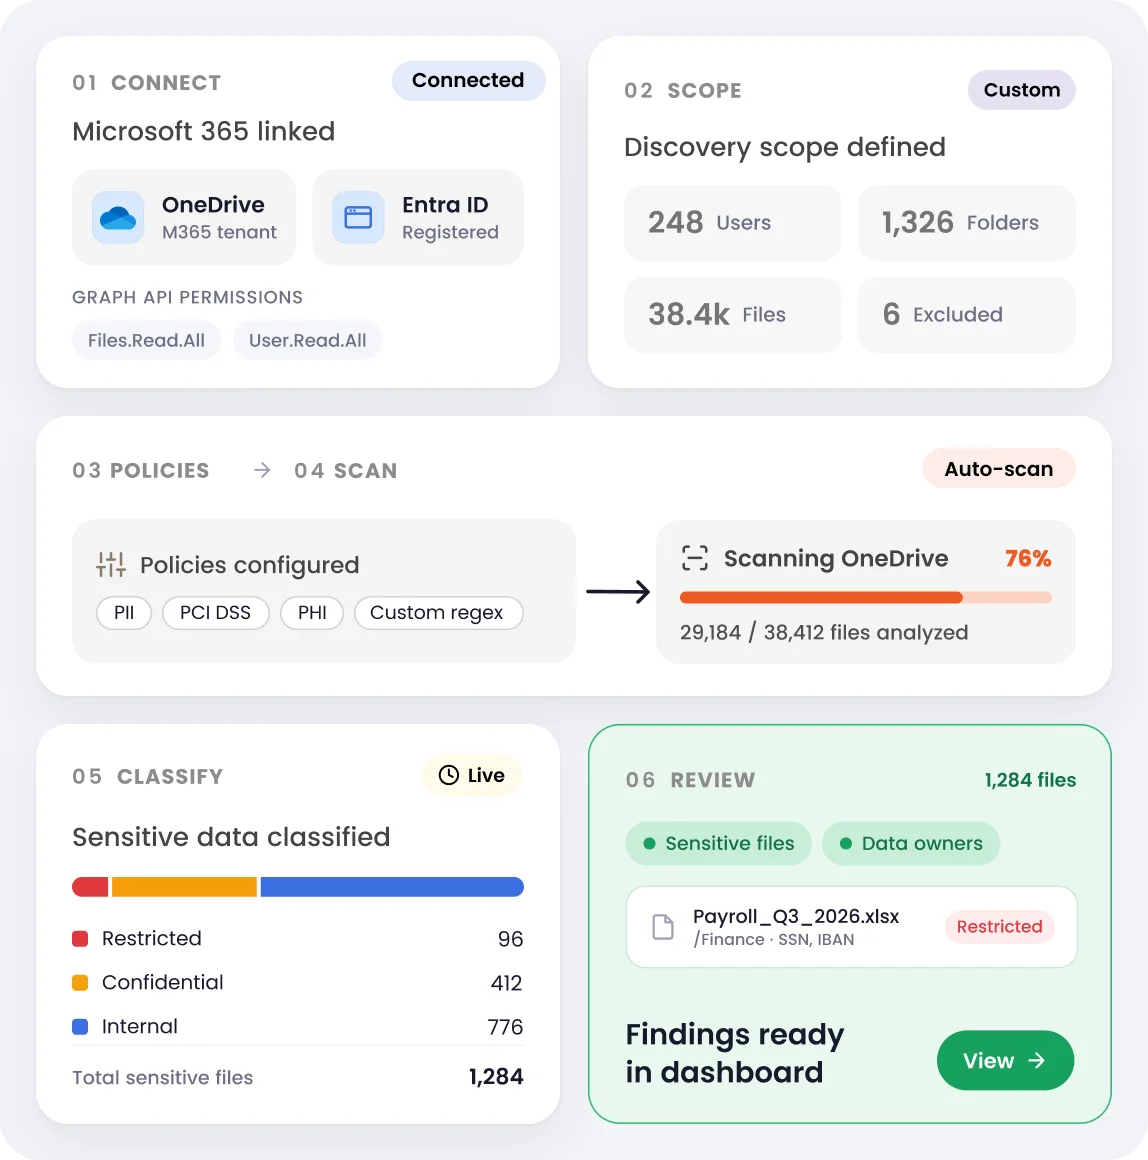Click the Custom scope badge
Viewport: 1148px width, 1160px height.
1022,90
